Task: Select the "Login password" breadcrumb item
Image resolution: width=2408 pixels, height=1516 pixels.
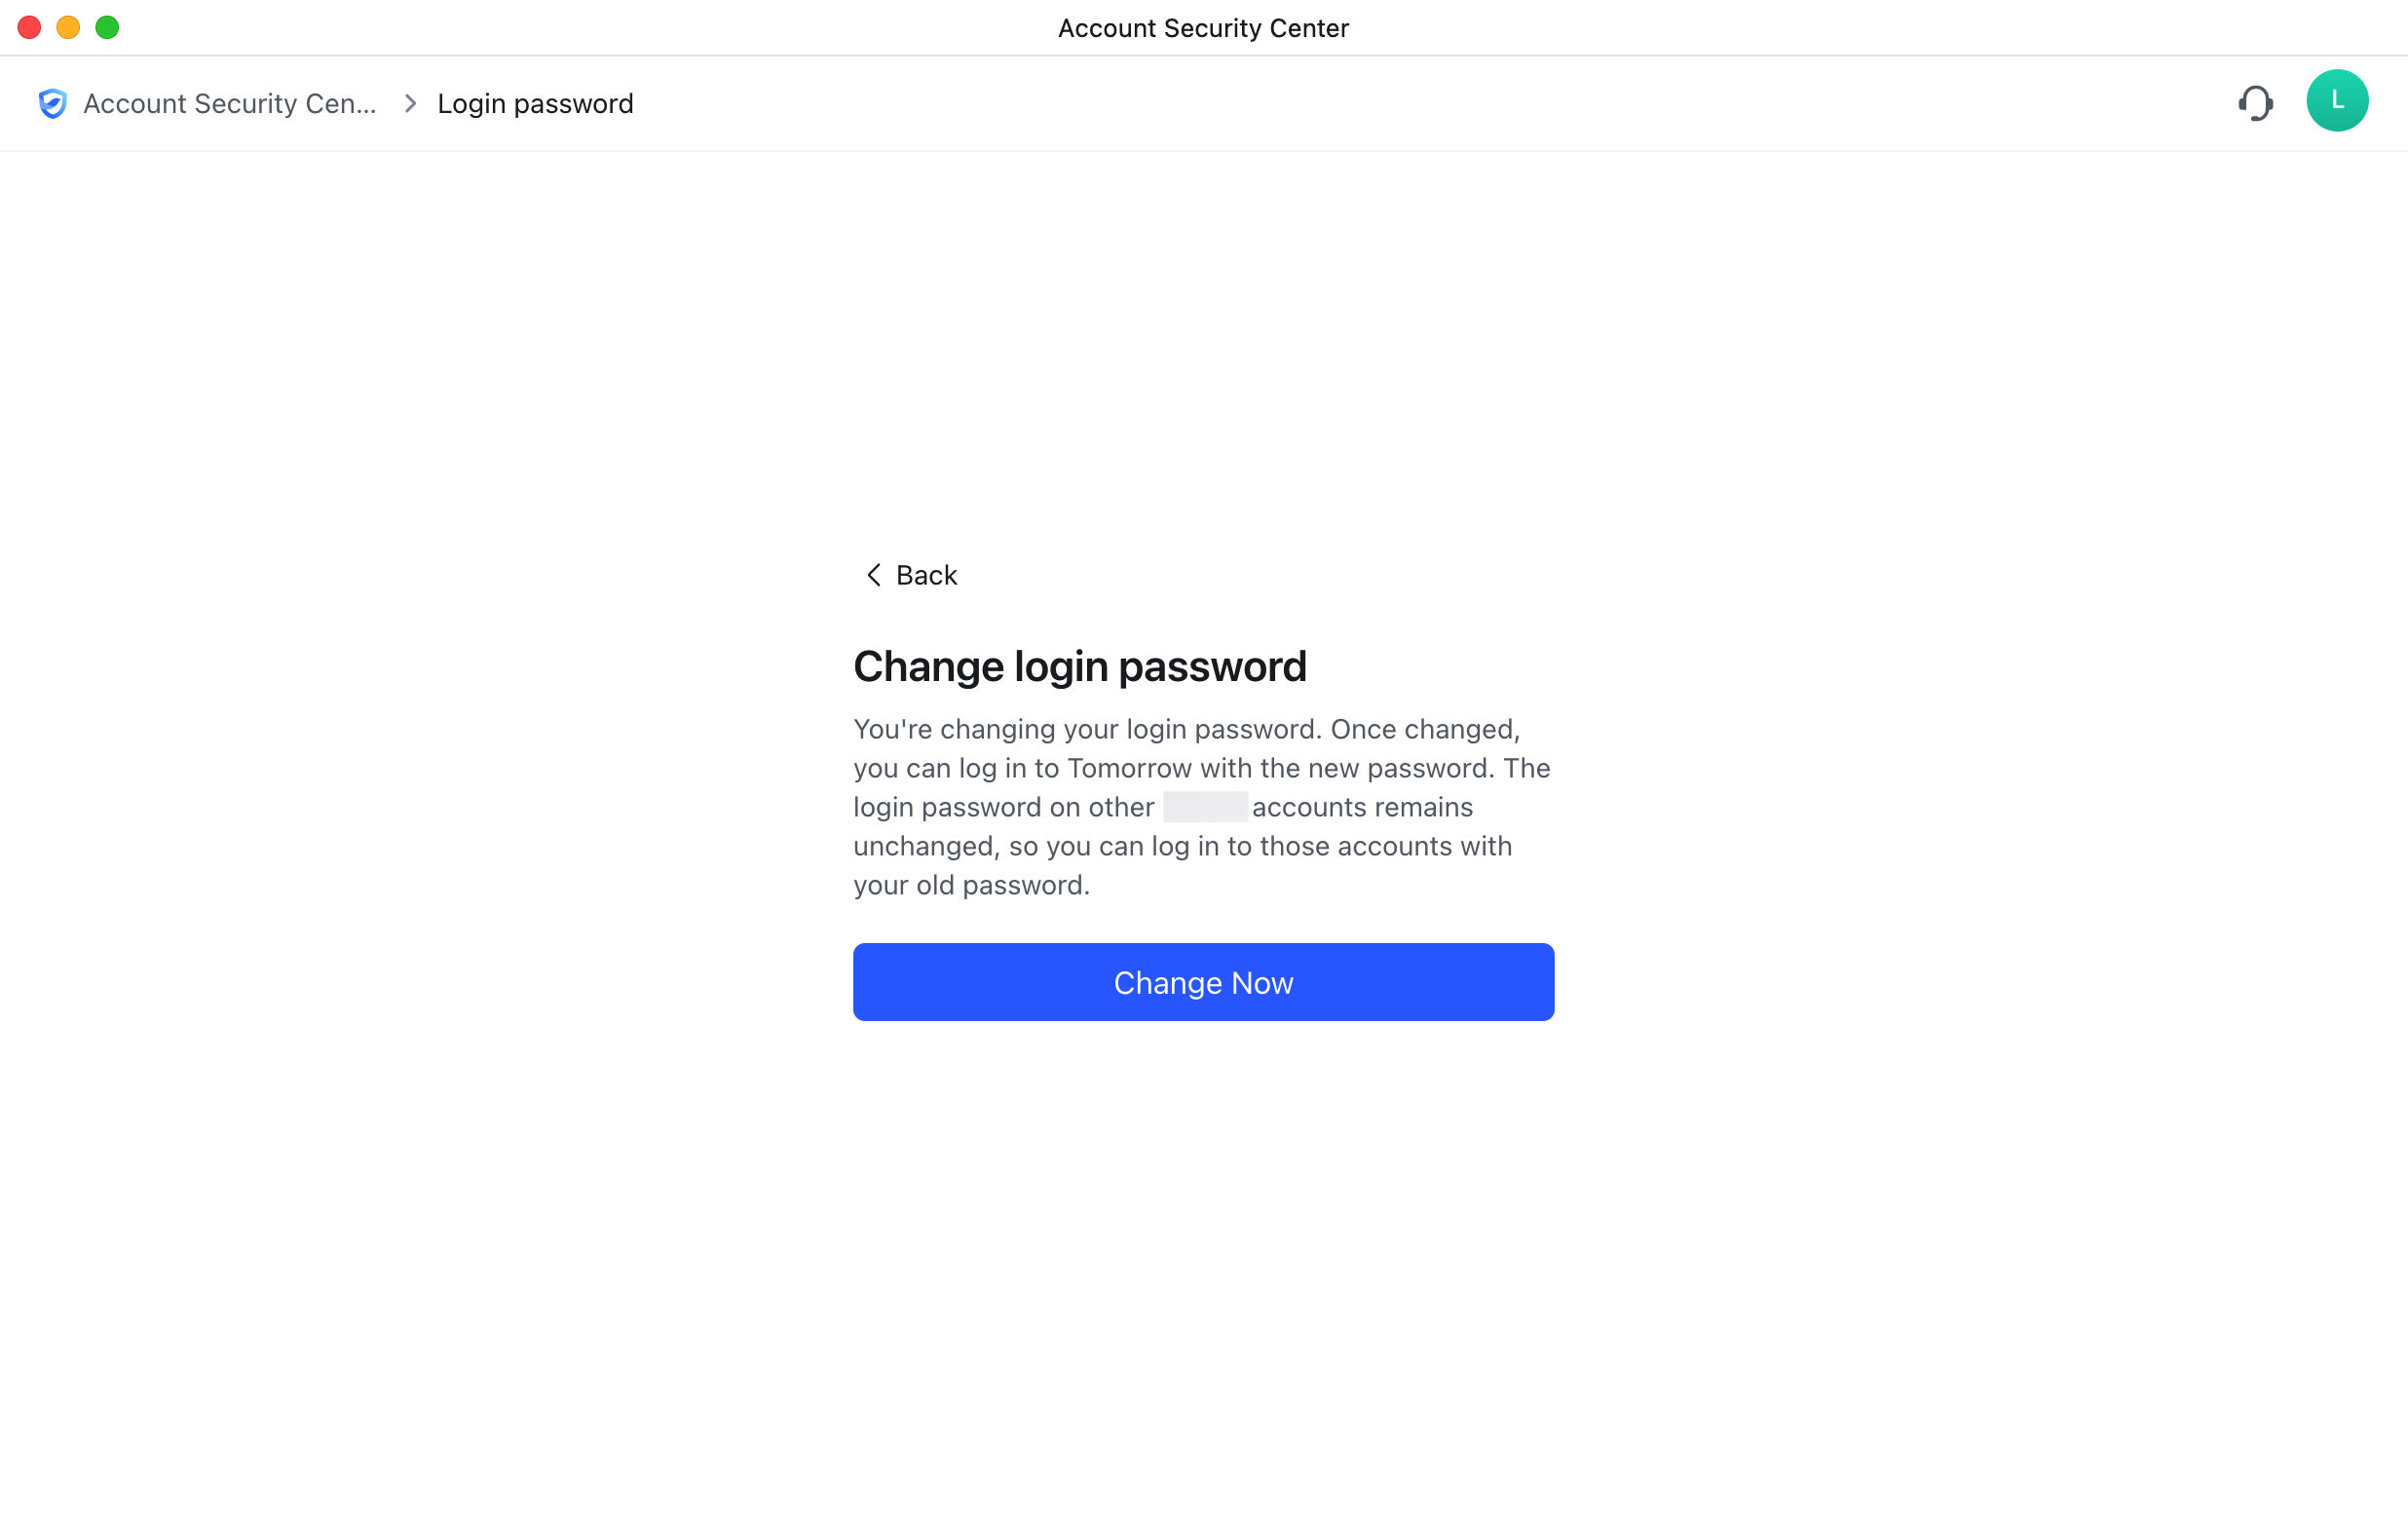Action: pos(536,103)
